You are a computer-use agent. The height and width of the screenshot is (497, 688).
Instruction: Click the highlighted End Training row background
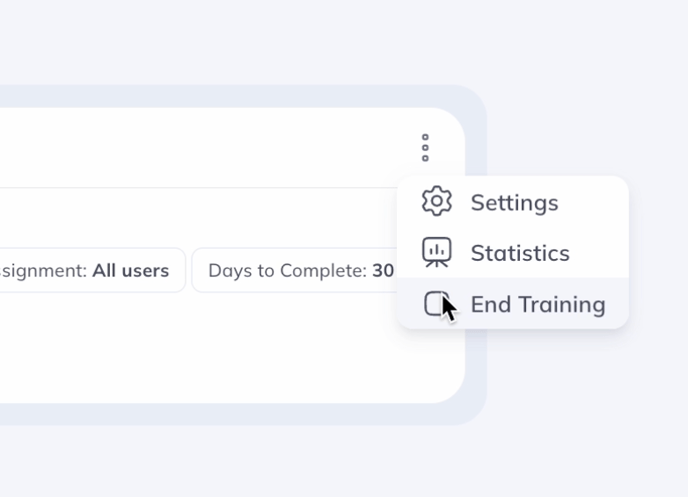[617, 304]
